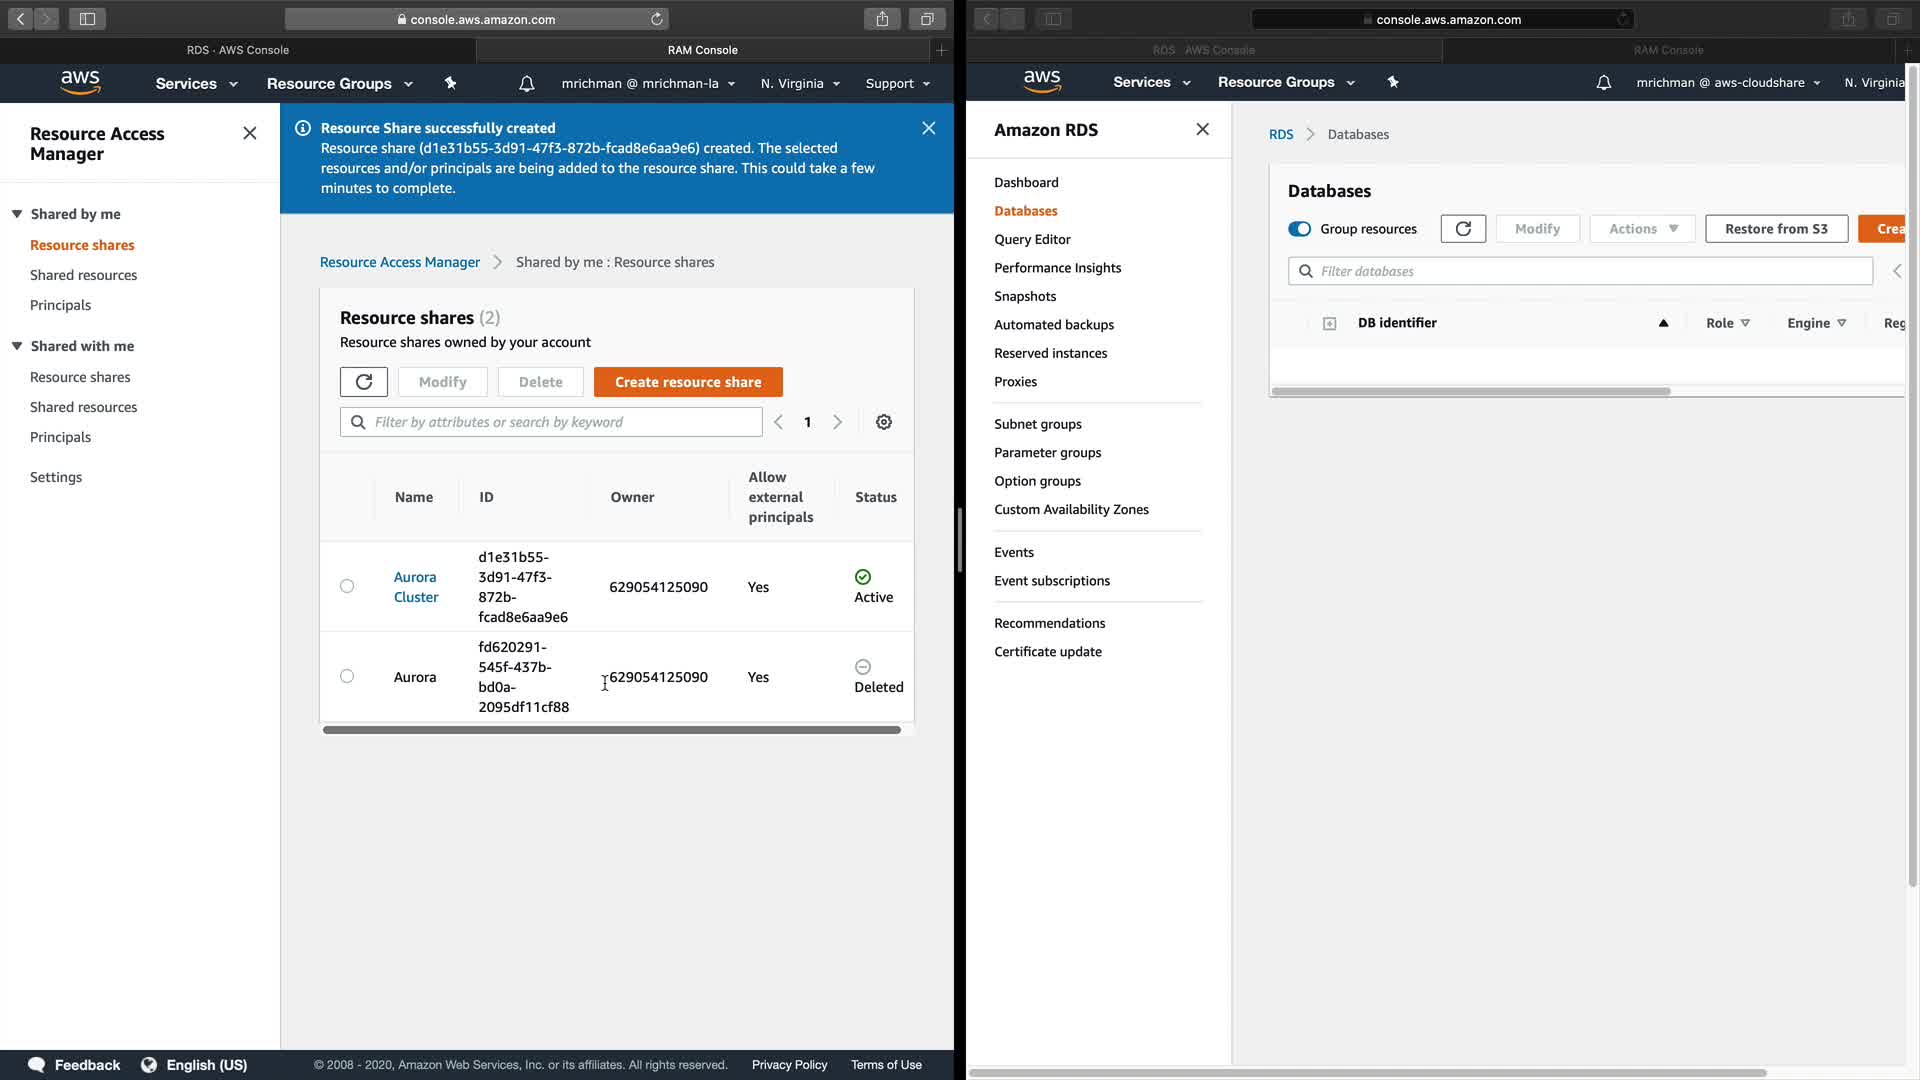Click Safari share icon in left window
The width and height of the screenshot is (1920, 1080).
pos(882,19)
